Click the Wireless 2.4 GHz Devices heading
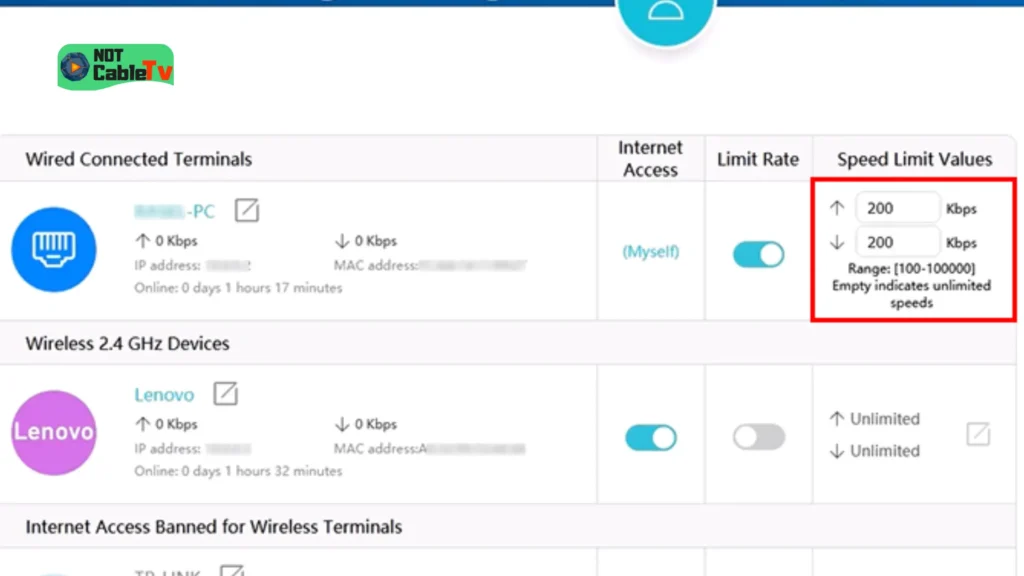1024x576 pixels. pyautogui.click(x=127, y=343)
